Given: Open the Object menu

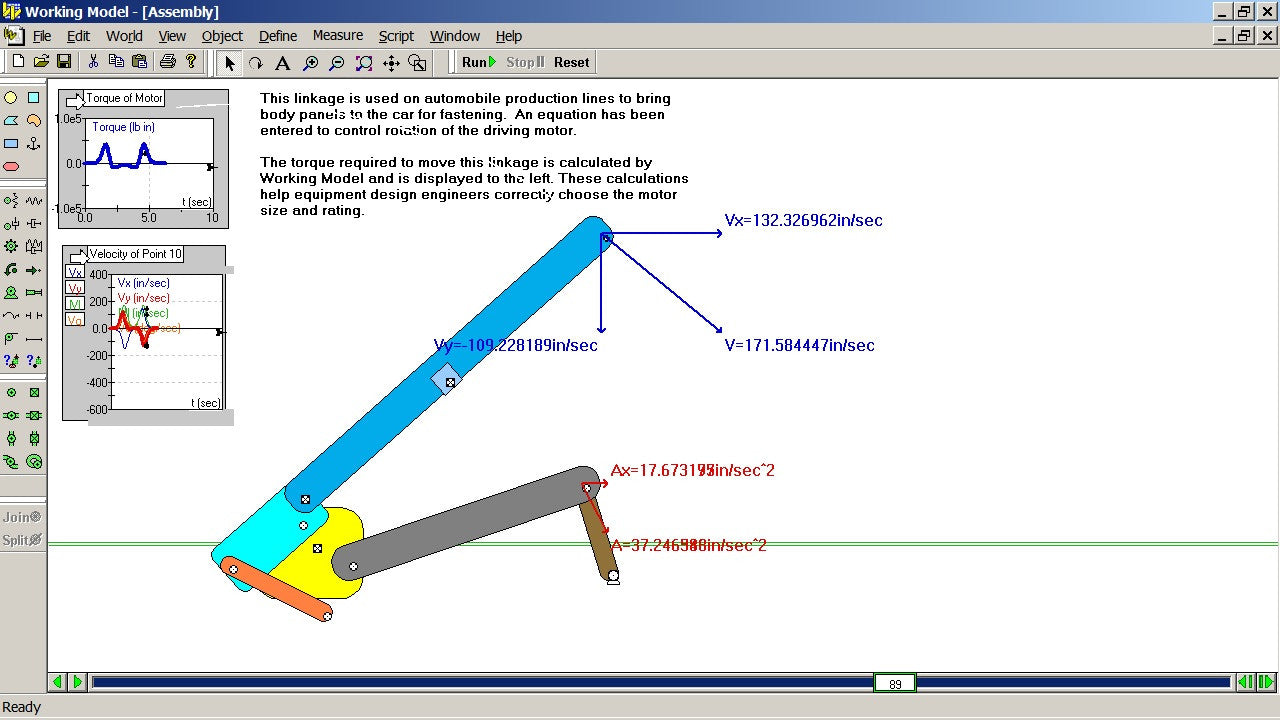Looking at the screenshot, I should point(222,36).
